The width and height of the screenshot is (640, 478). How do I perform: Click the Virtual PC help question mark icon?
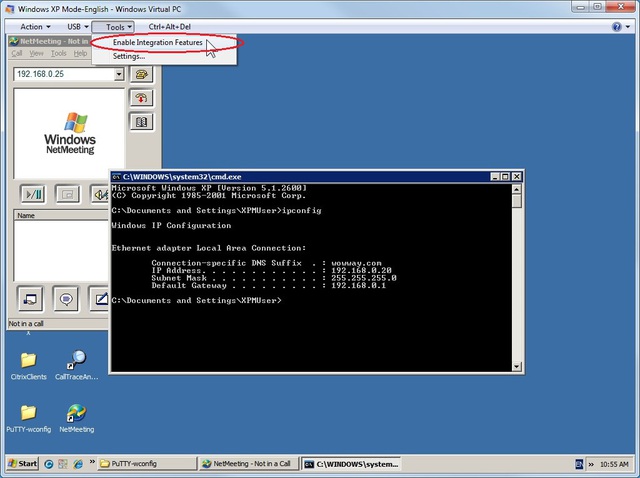coord(617,27)
